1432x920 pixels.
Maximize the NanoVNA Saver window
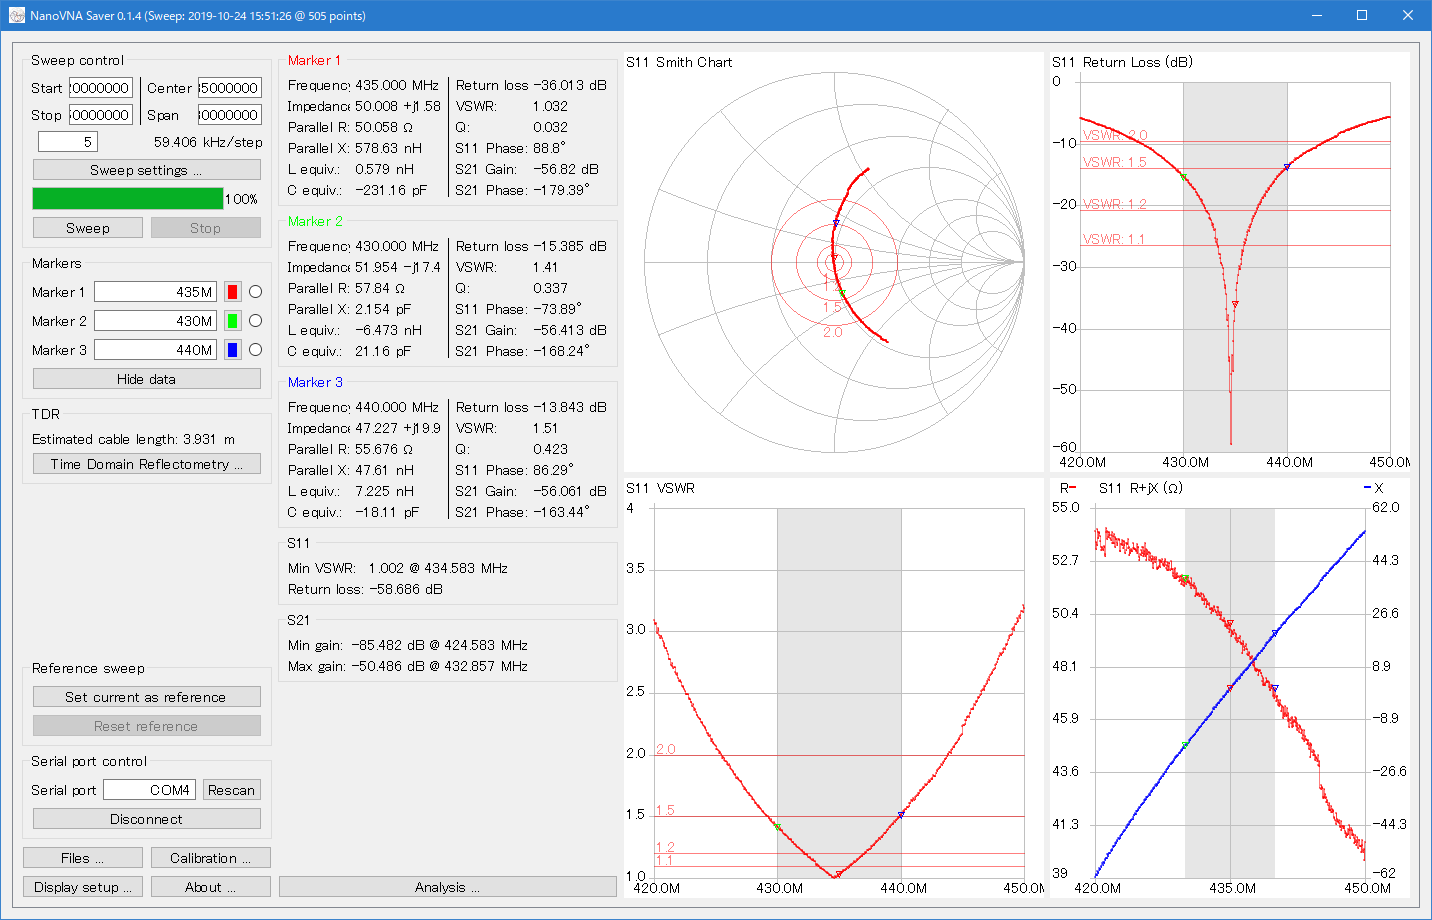1362,15
